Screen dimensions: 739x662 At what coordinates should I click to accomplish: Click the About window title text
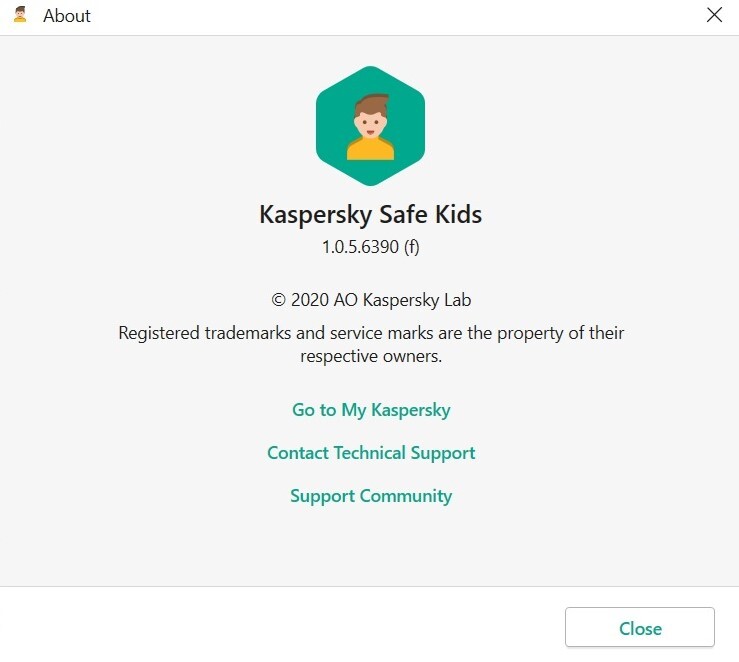click(66, 16)
